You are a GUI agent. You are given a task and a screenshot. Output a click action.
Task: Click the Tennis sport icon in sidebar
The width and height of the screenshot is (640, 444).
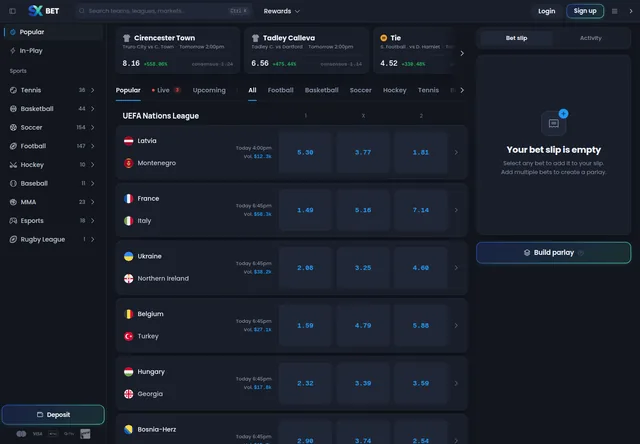13,90
